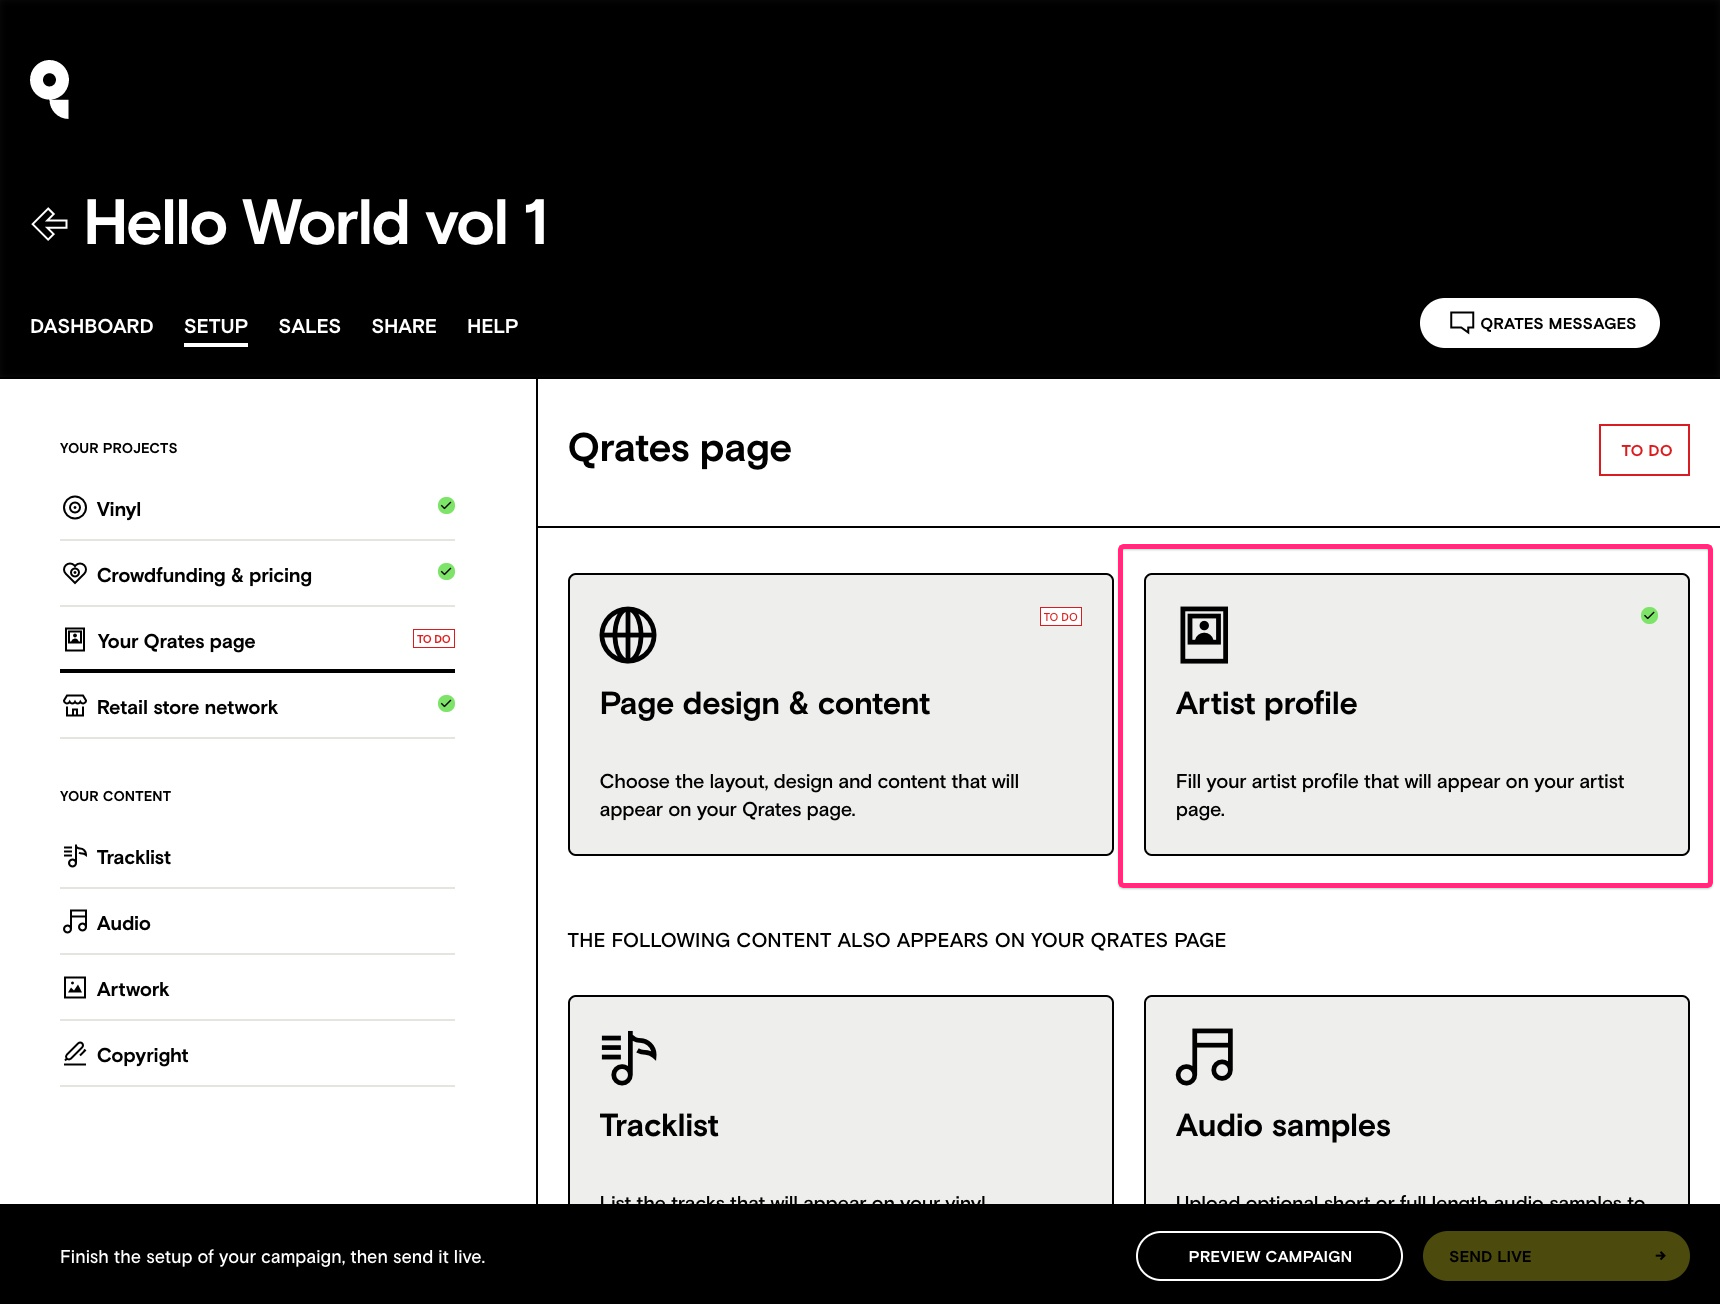Click the Qrates page heading
The height and width of the screenshot is (1304, 1720).
click(x=680, y=449)
